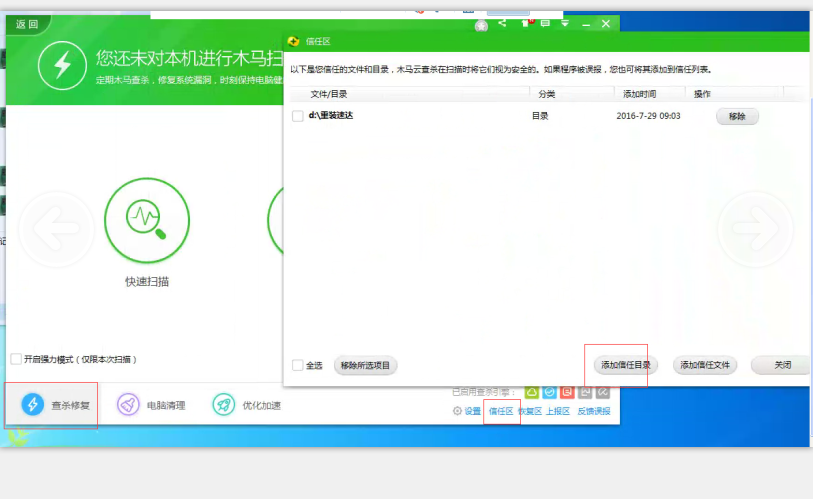This screenshot has height=499, width=813.
Task: Check the d:\重装速达 directory checkbox
Action: (297, 116)
